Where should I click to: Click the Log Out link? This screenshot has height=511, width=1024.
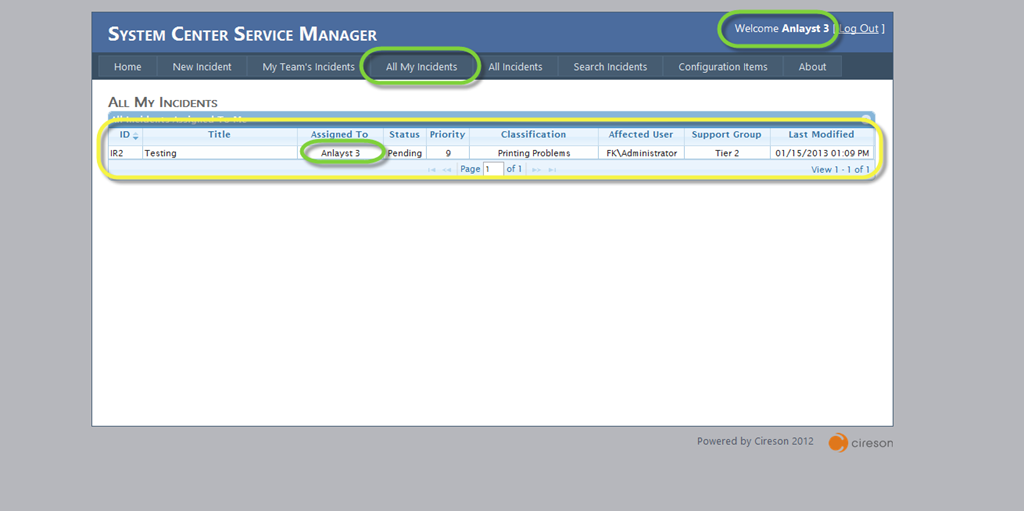pos(859,28)
